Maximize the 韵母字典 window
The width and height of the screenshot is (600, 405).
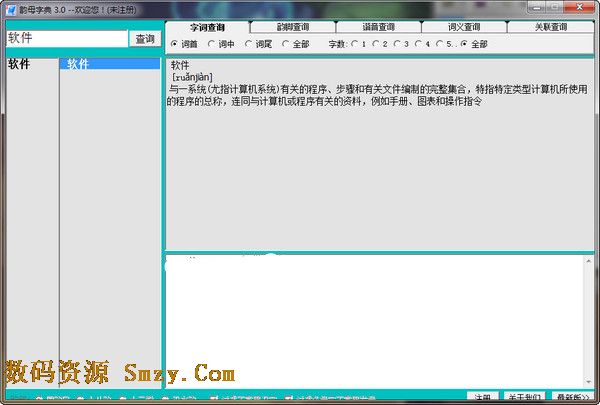click(x=555, y=7)
